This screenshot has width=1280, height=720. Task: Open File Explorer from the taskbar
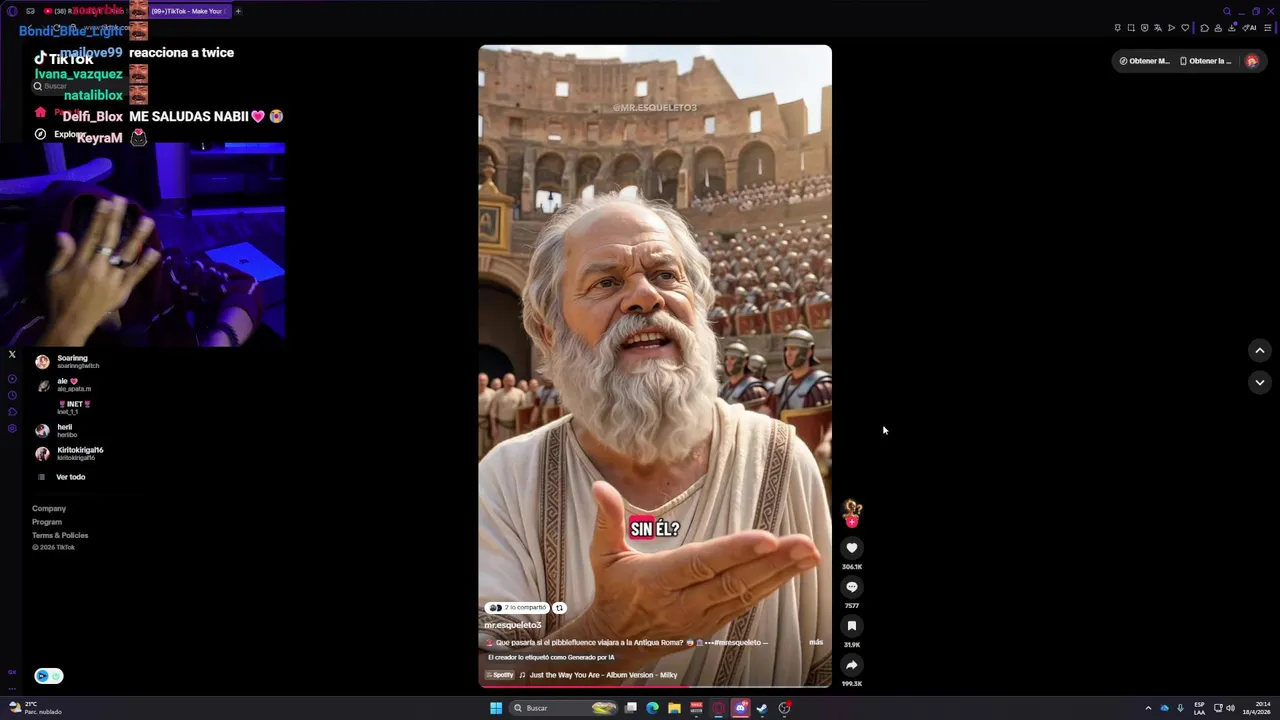pyautogui.click(x=674, y=708)
